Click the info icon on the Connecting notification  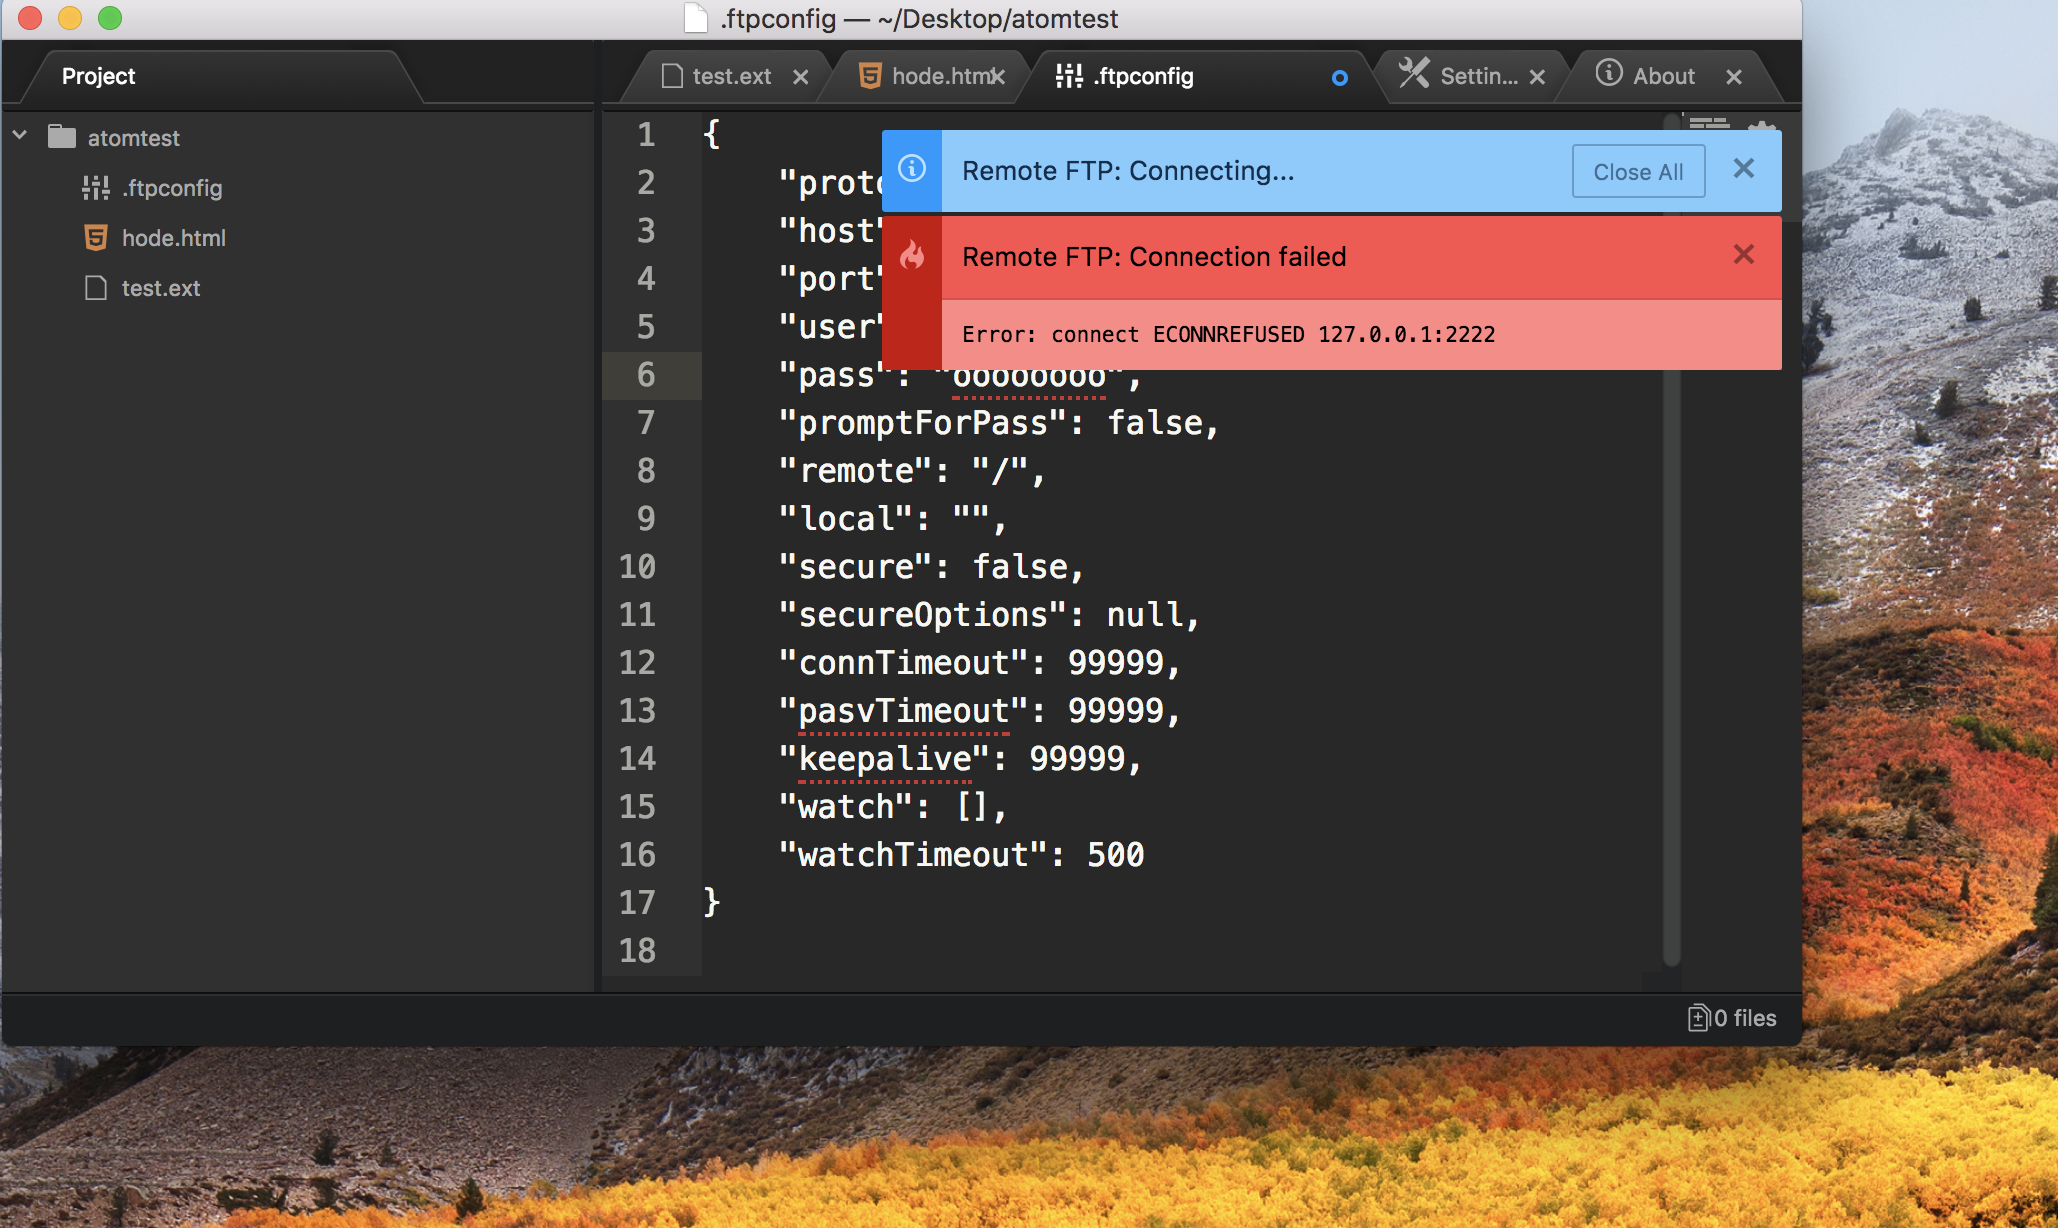coord(910,170)
